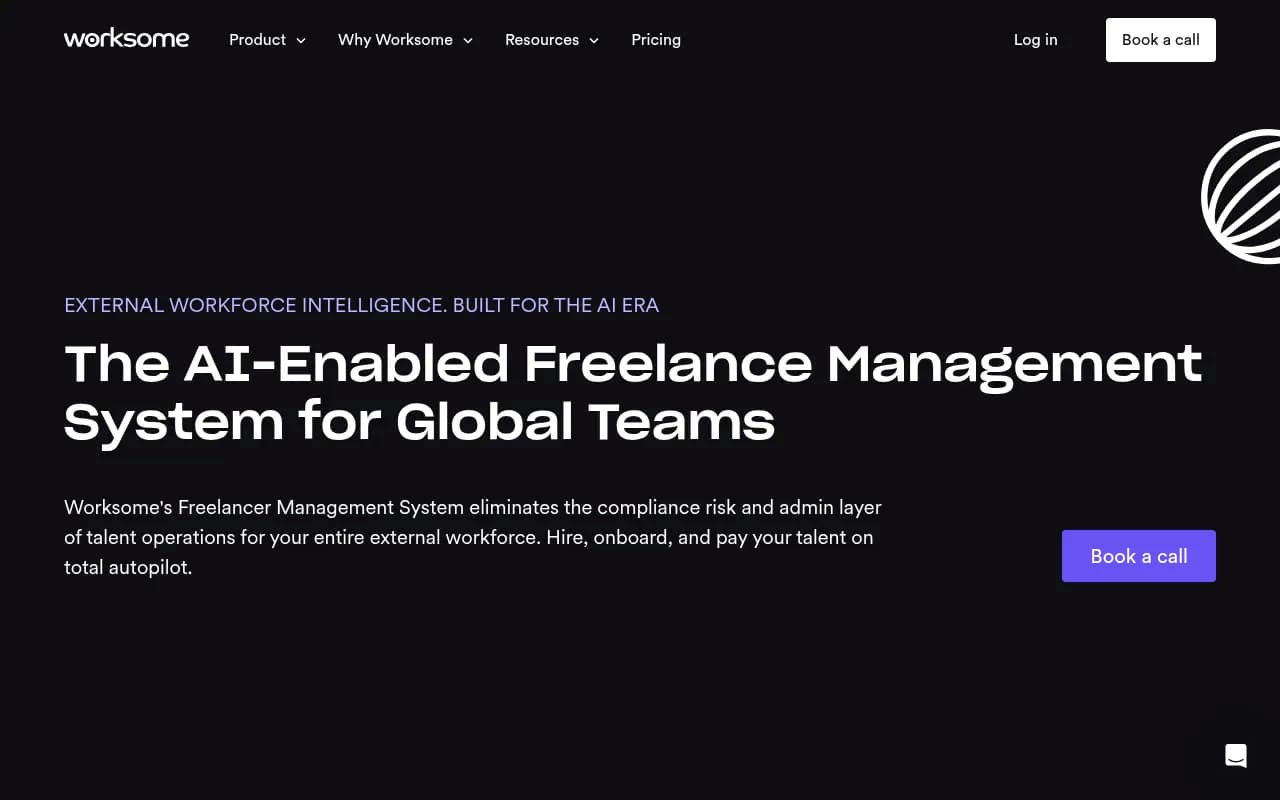Click the white Book a call button
The height and width of the screenshot is (800, 1280).
coord(1161,40)
